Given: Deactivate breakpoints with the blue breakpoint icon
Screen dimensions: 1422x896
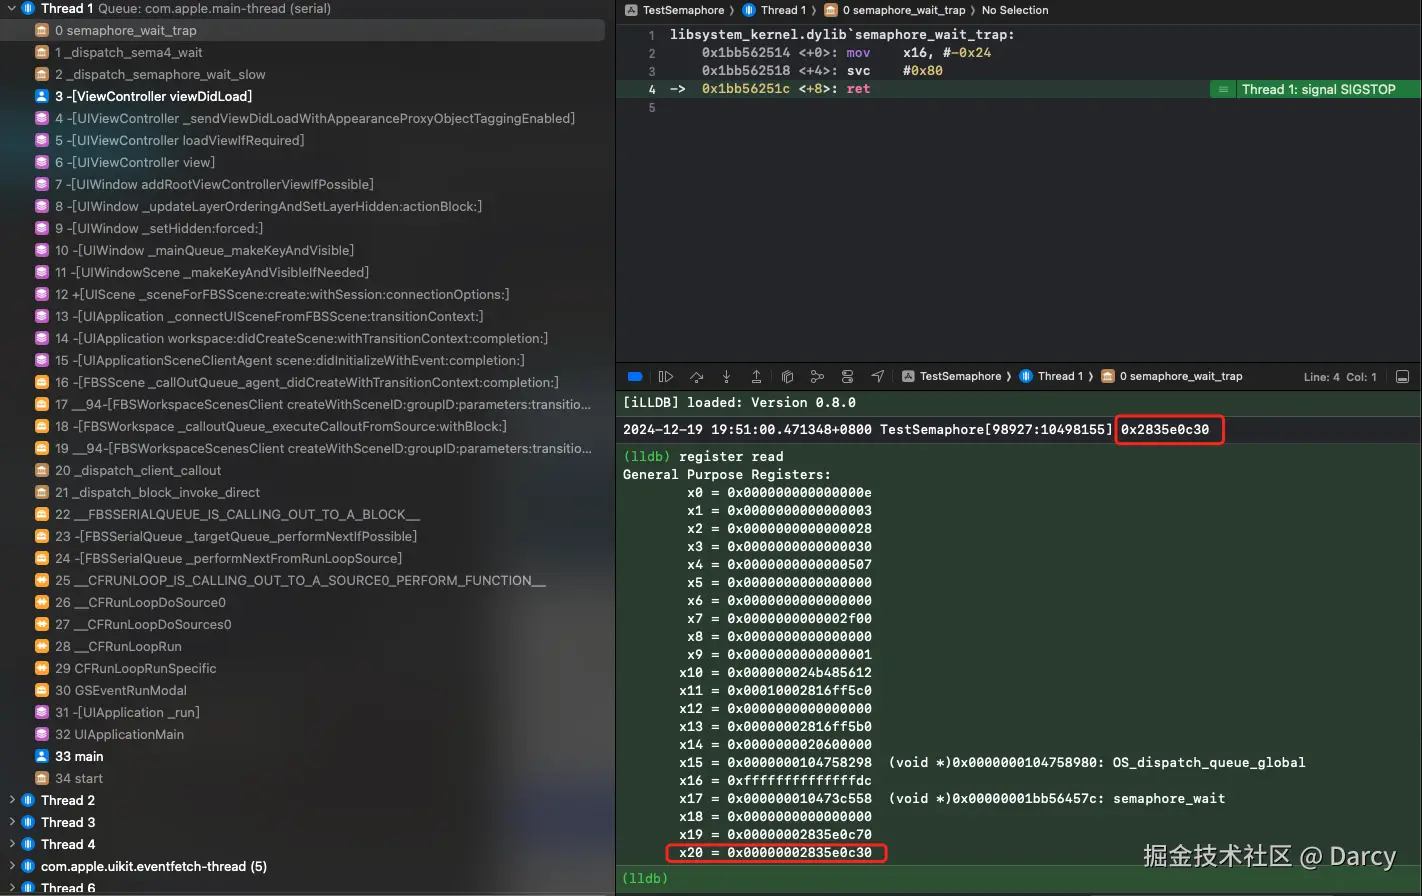Looking at the screenshot, I should click(635, 377).
